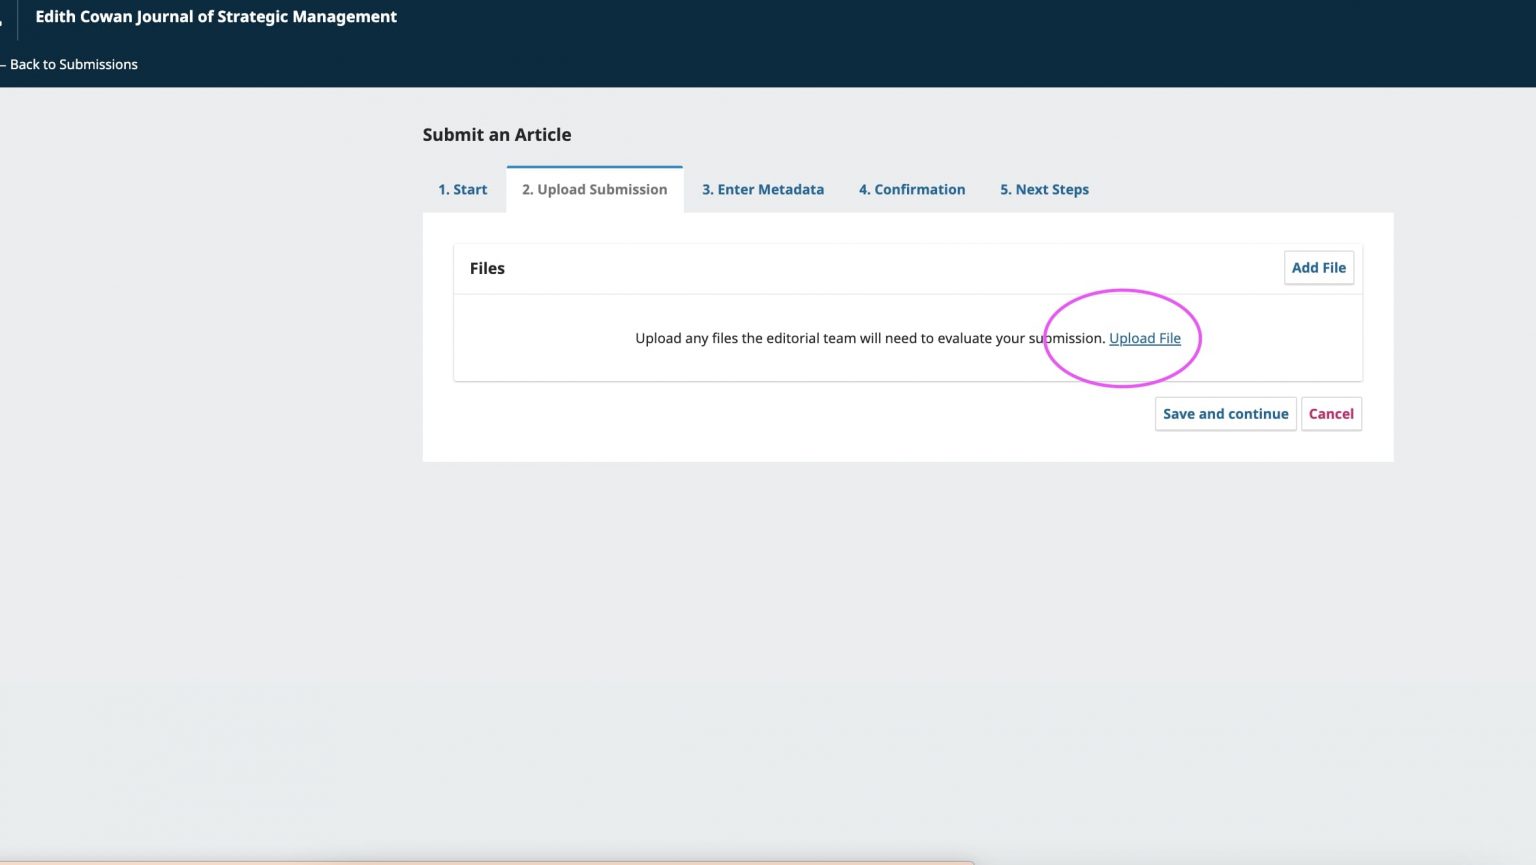Open the 1. Start tab
The image size is (1536, 865).
click(x=463, y=189)
